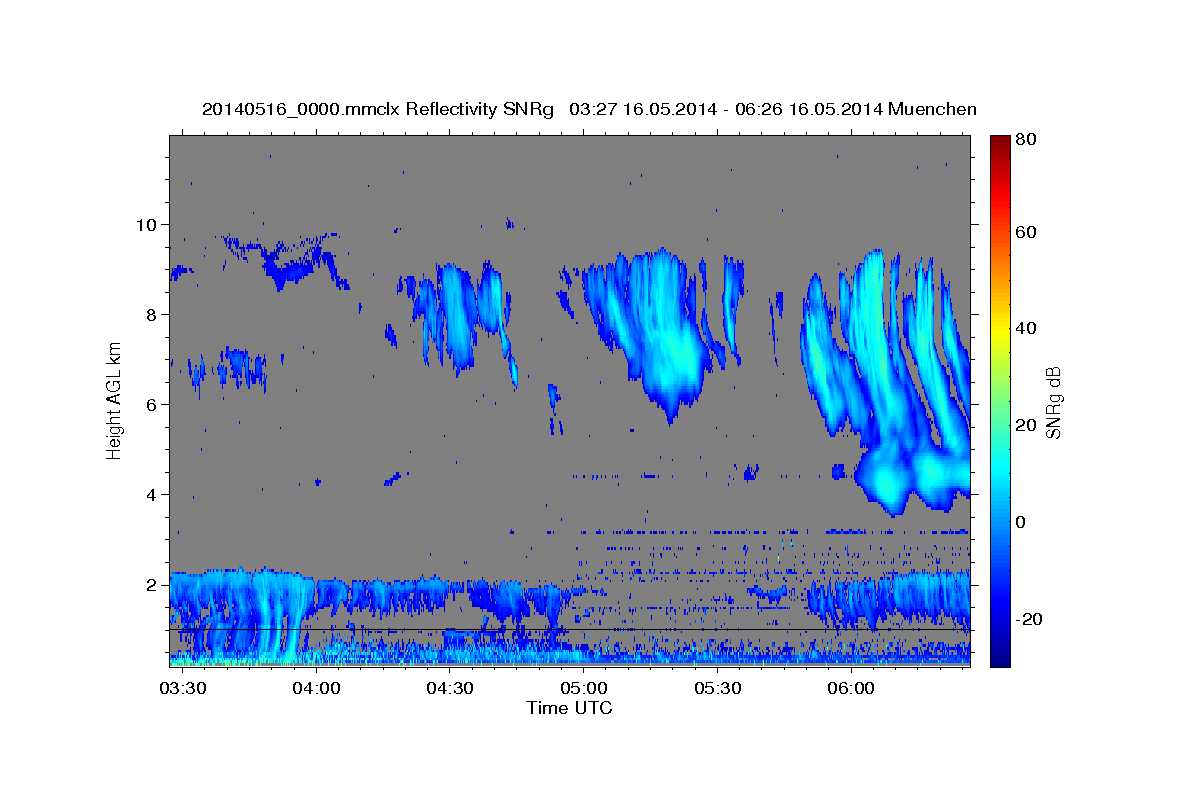
Task: Click the height tick label 4
Action: [154, 494]
